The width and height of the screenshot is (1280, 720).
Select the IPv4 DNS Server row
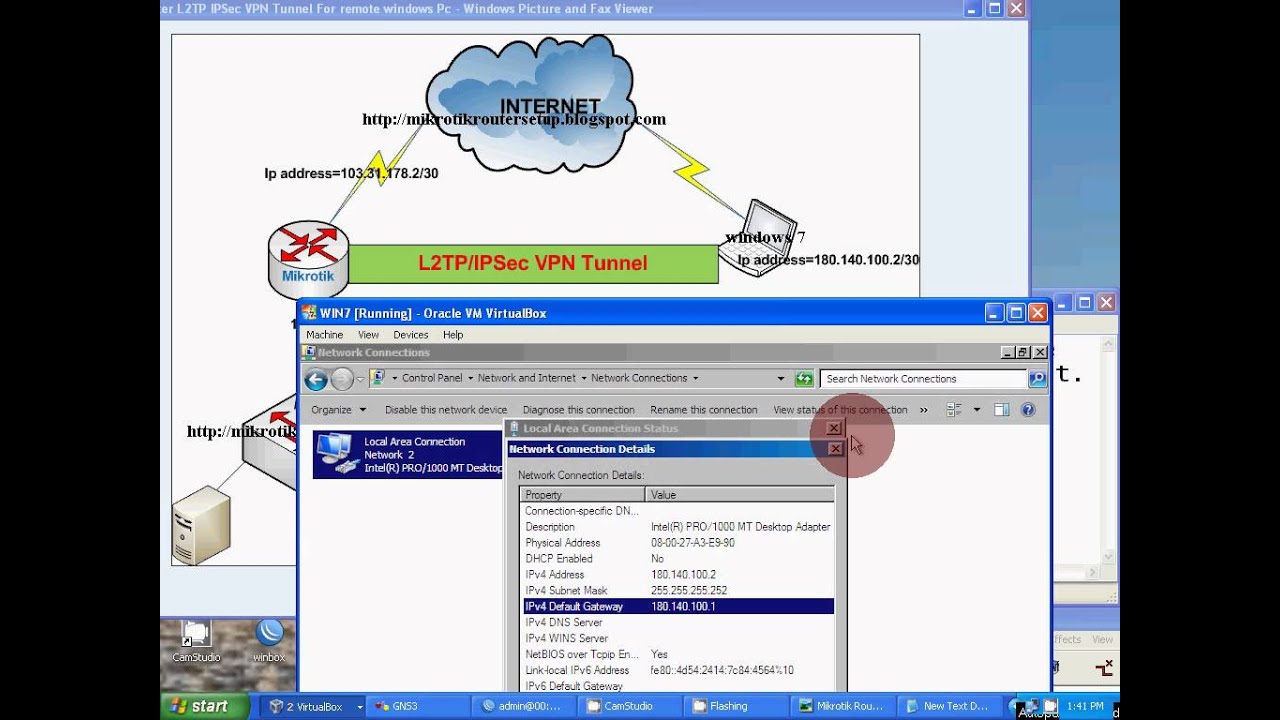pyautogui.click(x=678, y=623)
